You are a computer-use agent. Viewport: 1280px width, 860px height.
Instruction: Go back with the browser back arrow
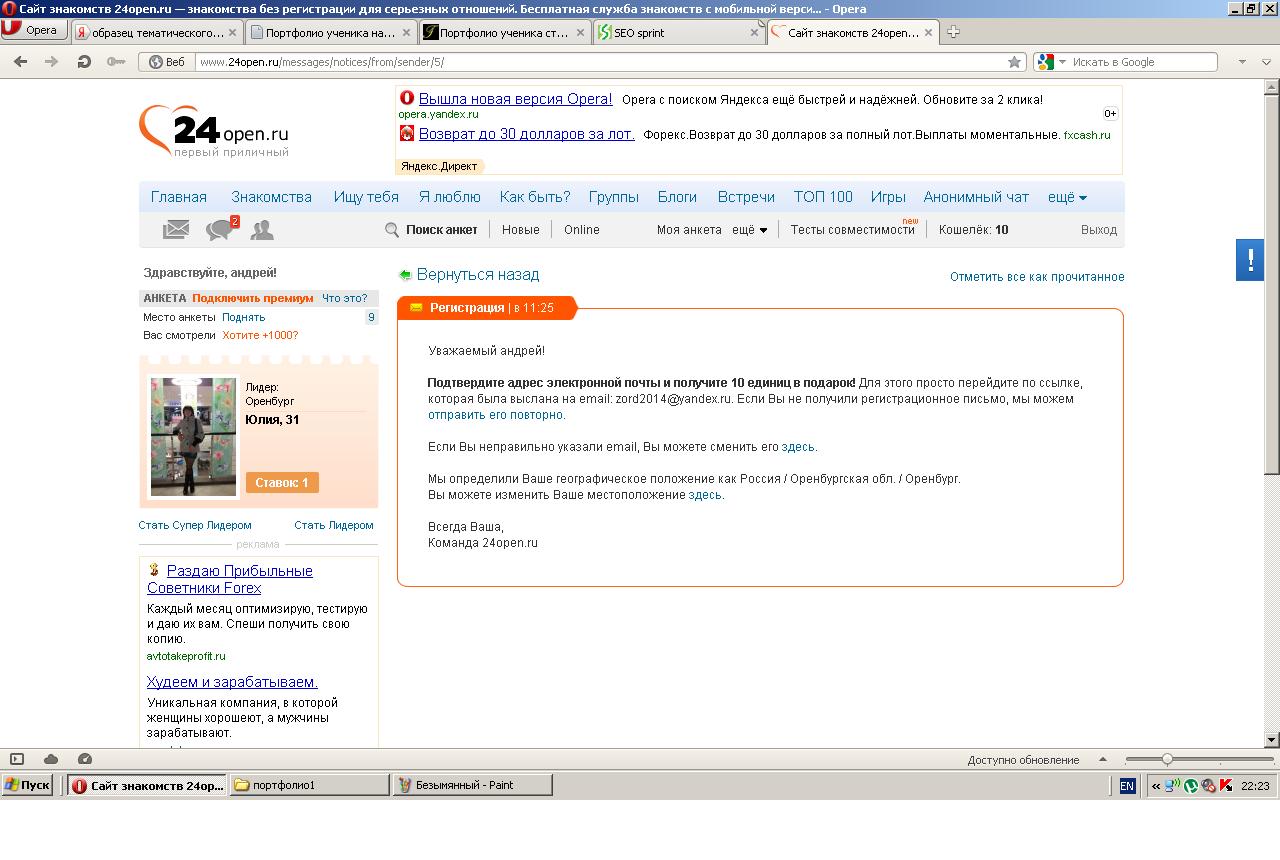tap(20, 62)
